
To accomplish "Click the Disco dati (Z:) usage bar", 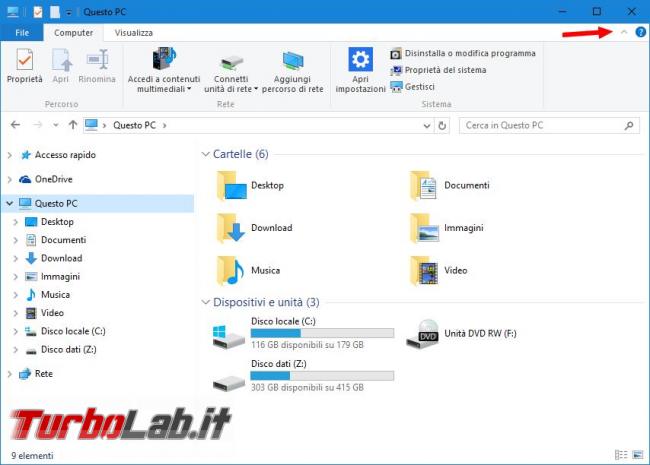I will tap(322, 375).
